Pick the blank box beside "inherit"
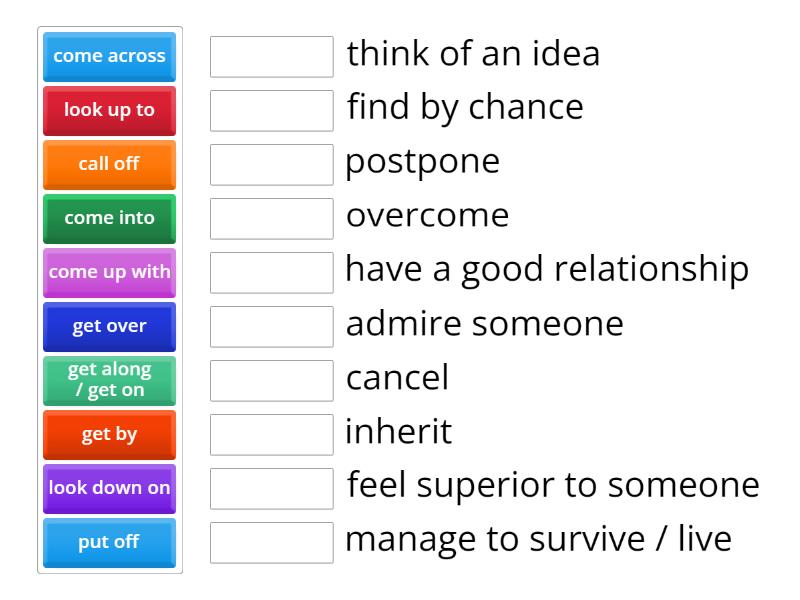The height and width of the screenshot is (600, 800). 271,435
